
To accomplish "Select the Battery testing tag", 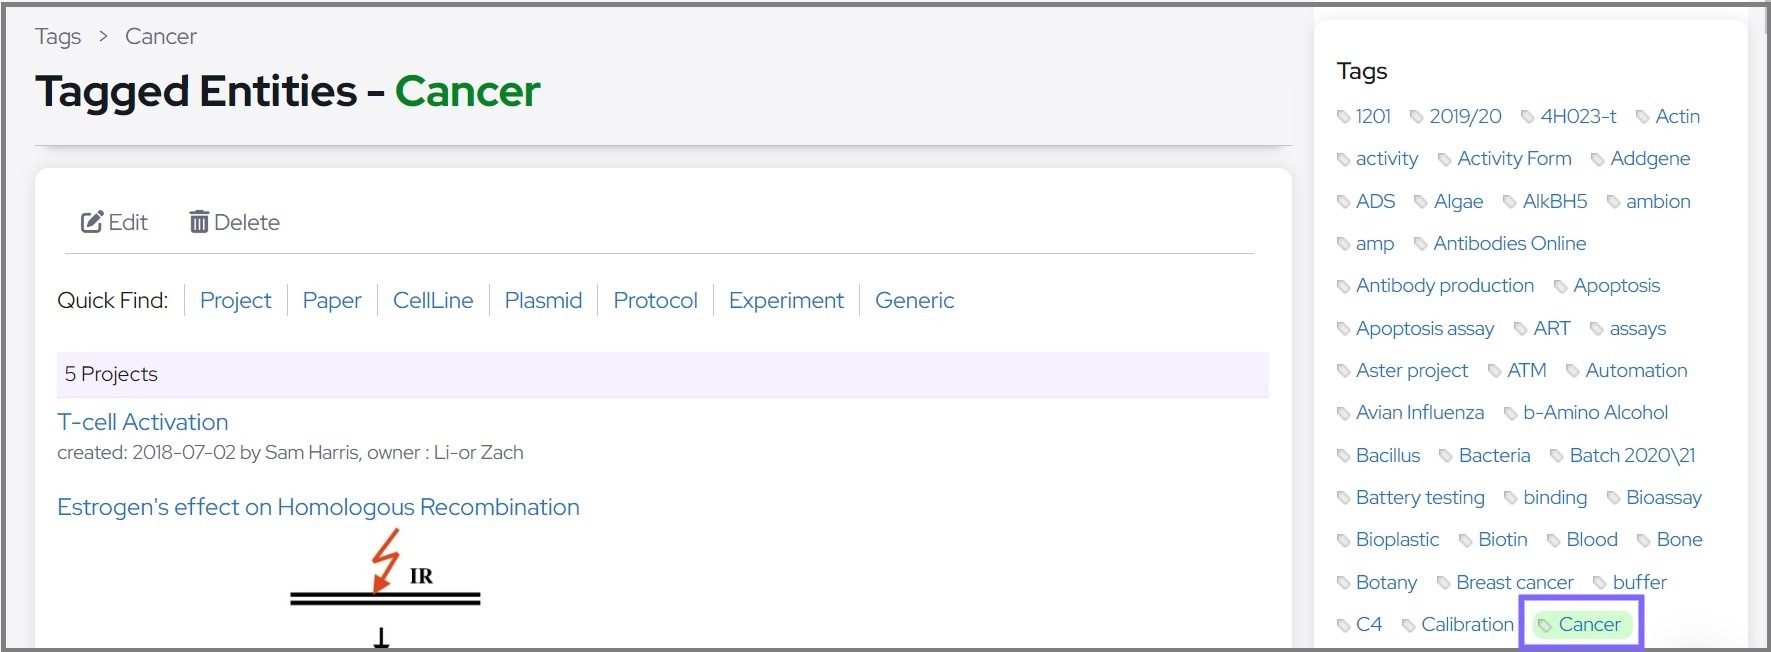I will tap(1419, 497).
